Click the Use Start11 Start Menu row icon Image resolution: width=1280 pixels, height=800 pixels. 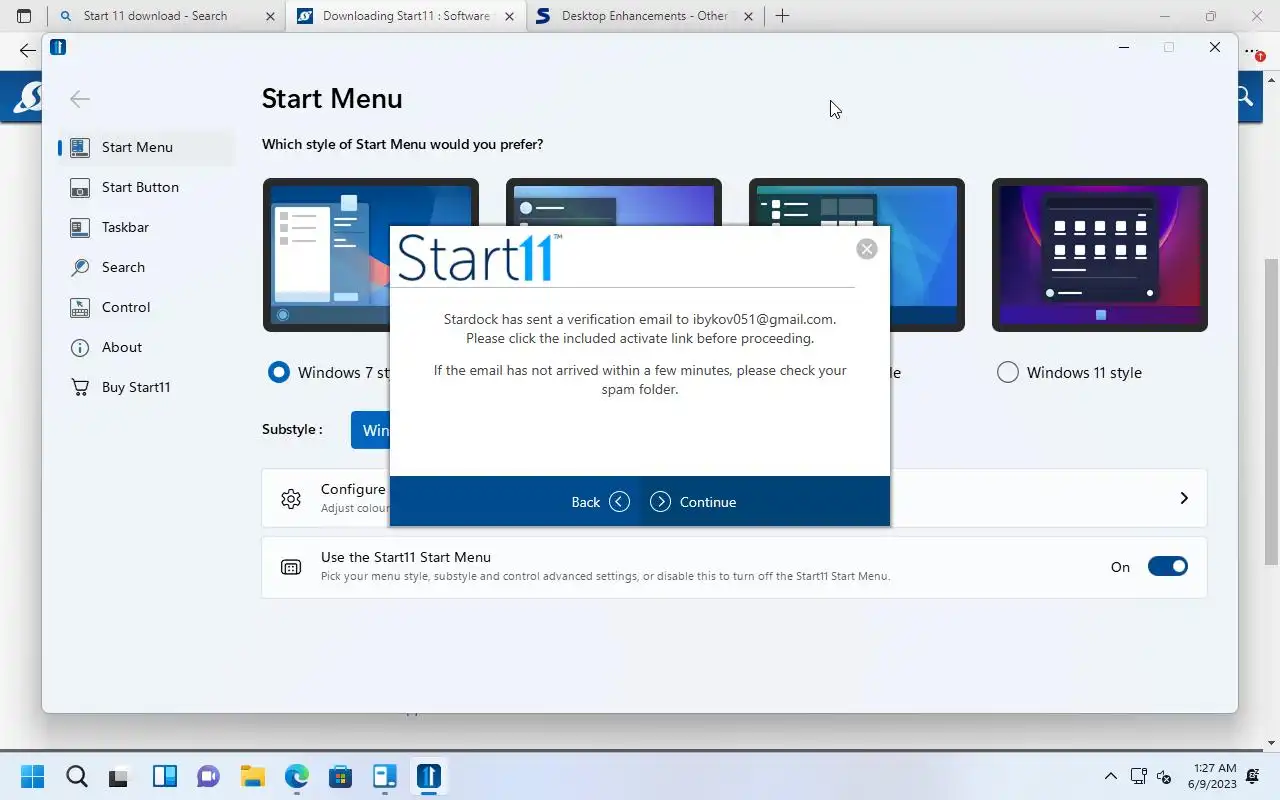coord(291,567)
